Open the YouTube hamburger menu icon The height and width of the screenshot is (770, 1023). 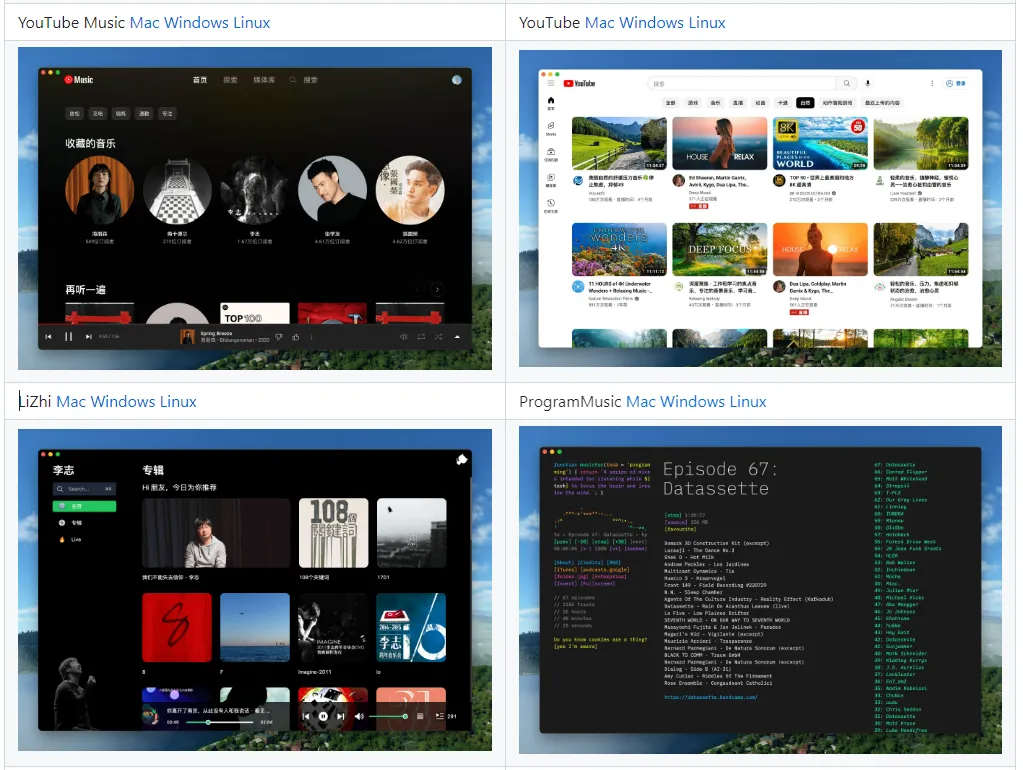click(x=550, y=84)
